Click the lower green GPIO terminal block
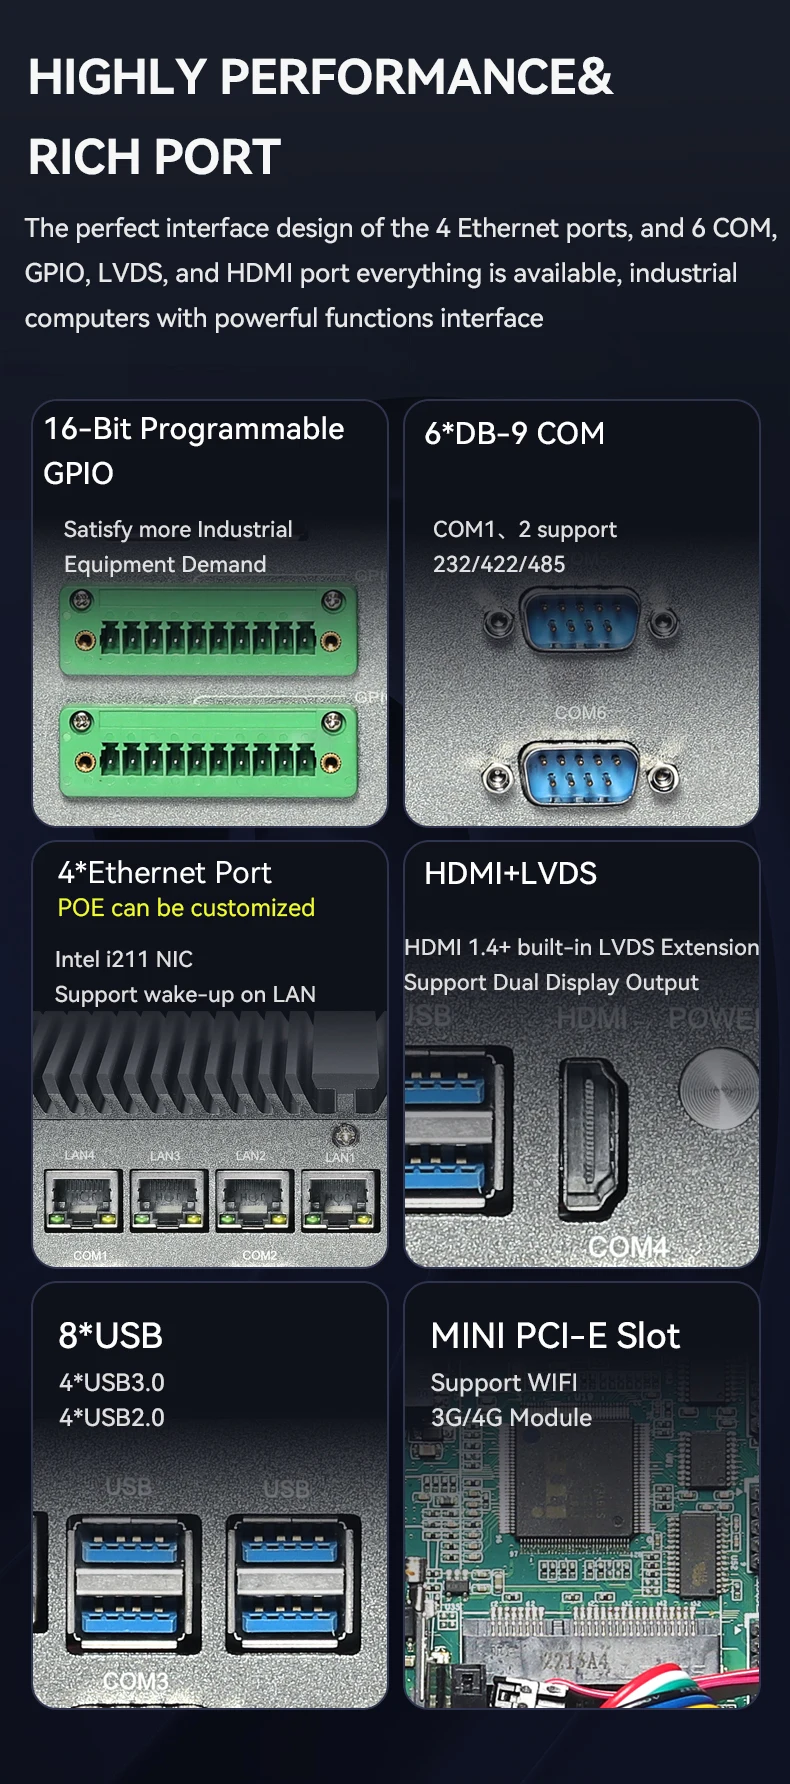 208,753
